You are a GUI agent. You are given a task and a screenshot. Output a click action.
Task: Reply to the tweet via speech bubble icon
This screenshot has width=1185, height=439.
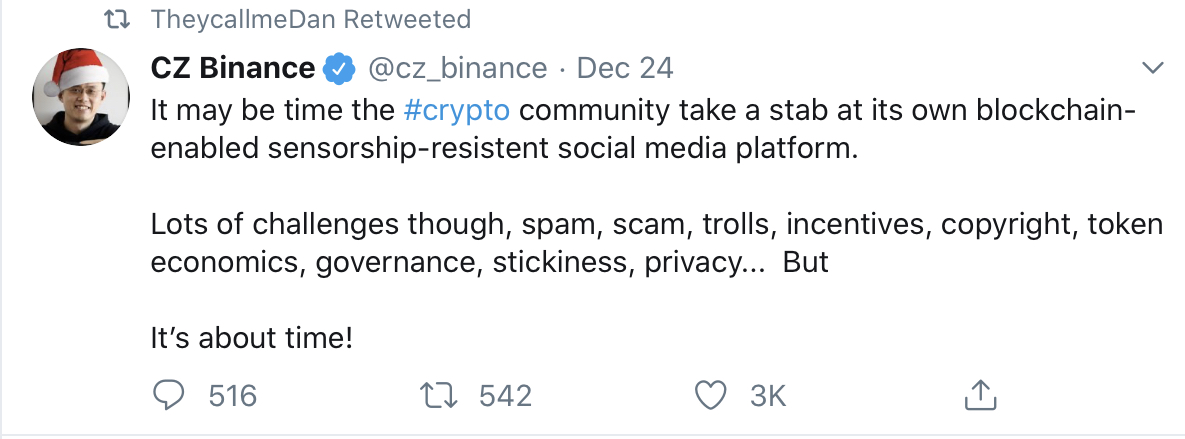point(169,395)
